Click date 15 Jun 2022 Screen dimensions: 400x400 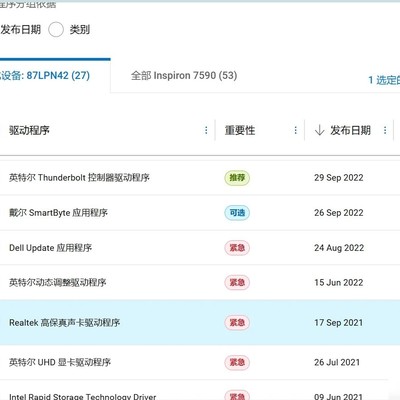(x=339, y=283)
